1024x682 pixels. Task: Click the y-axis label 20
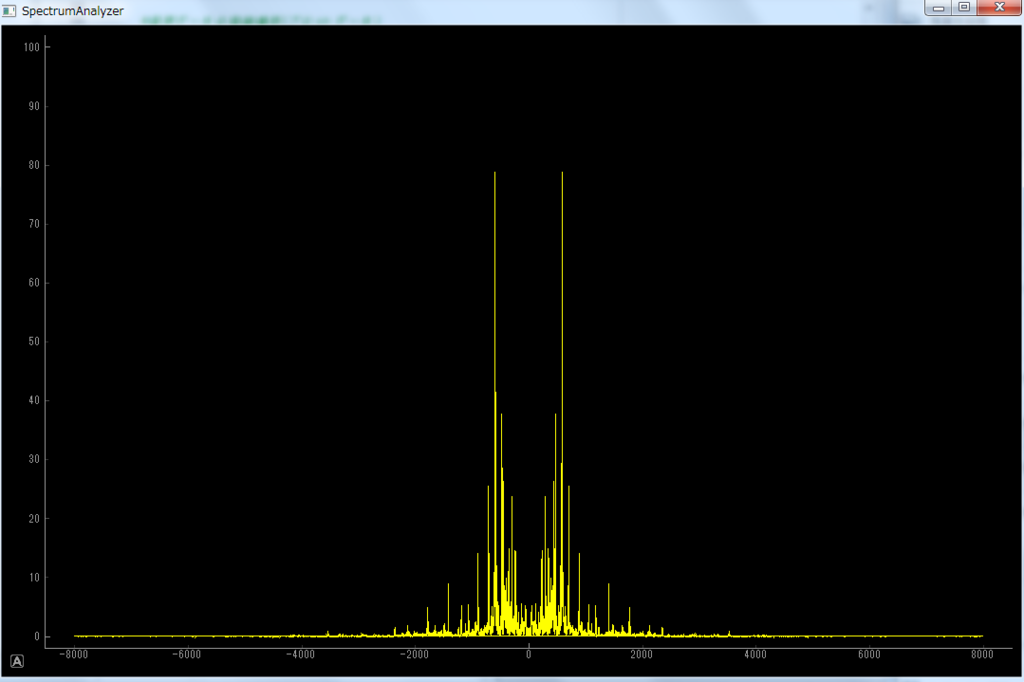click(x=34, y=518)
